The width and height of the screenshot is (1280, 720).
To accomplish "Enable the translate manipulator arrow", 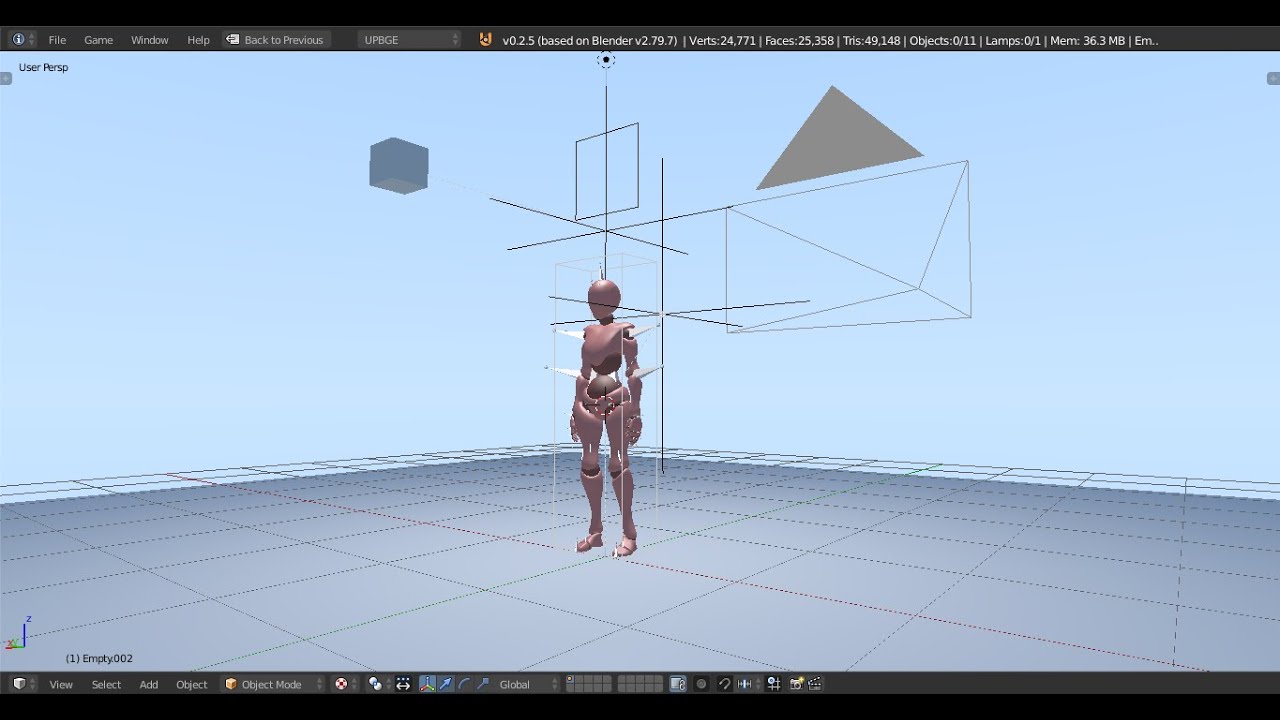I will coord(446,684).
